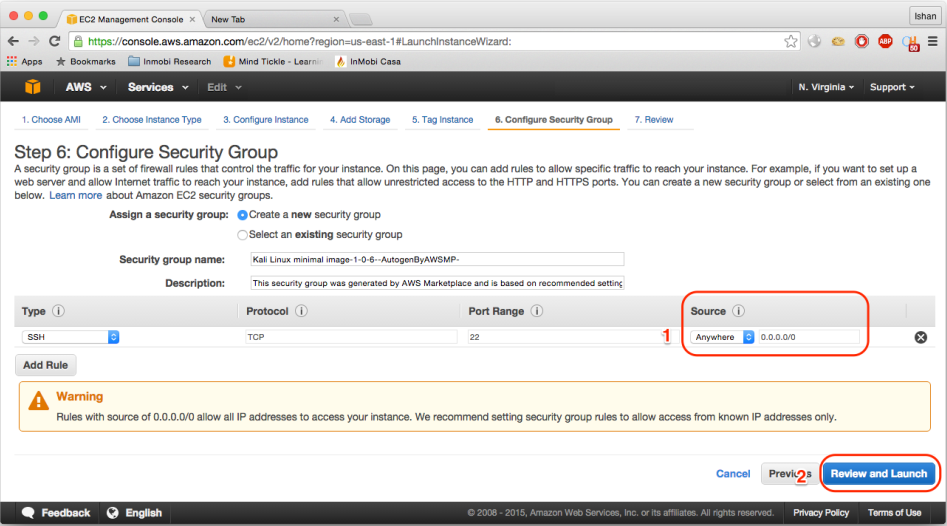This screenshot has width=947, height=526.
Task: Click the Type info icon
Action: (58, 311)
